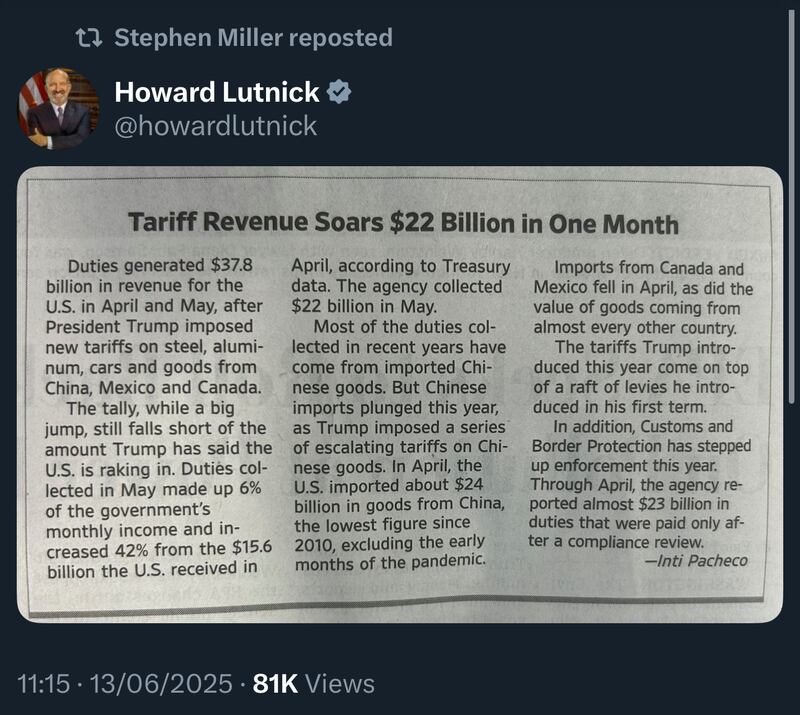Click the 11:15 post time

[46, 684]
